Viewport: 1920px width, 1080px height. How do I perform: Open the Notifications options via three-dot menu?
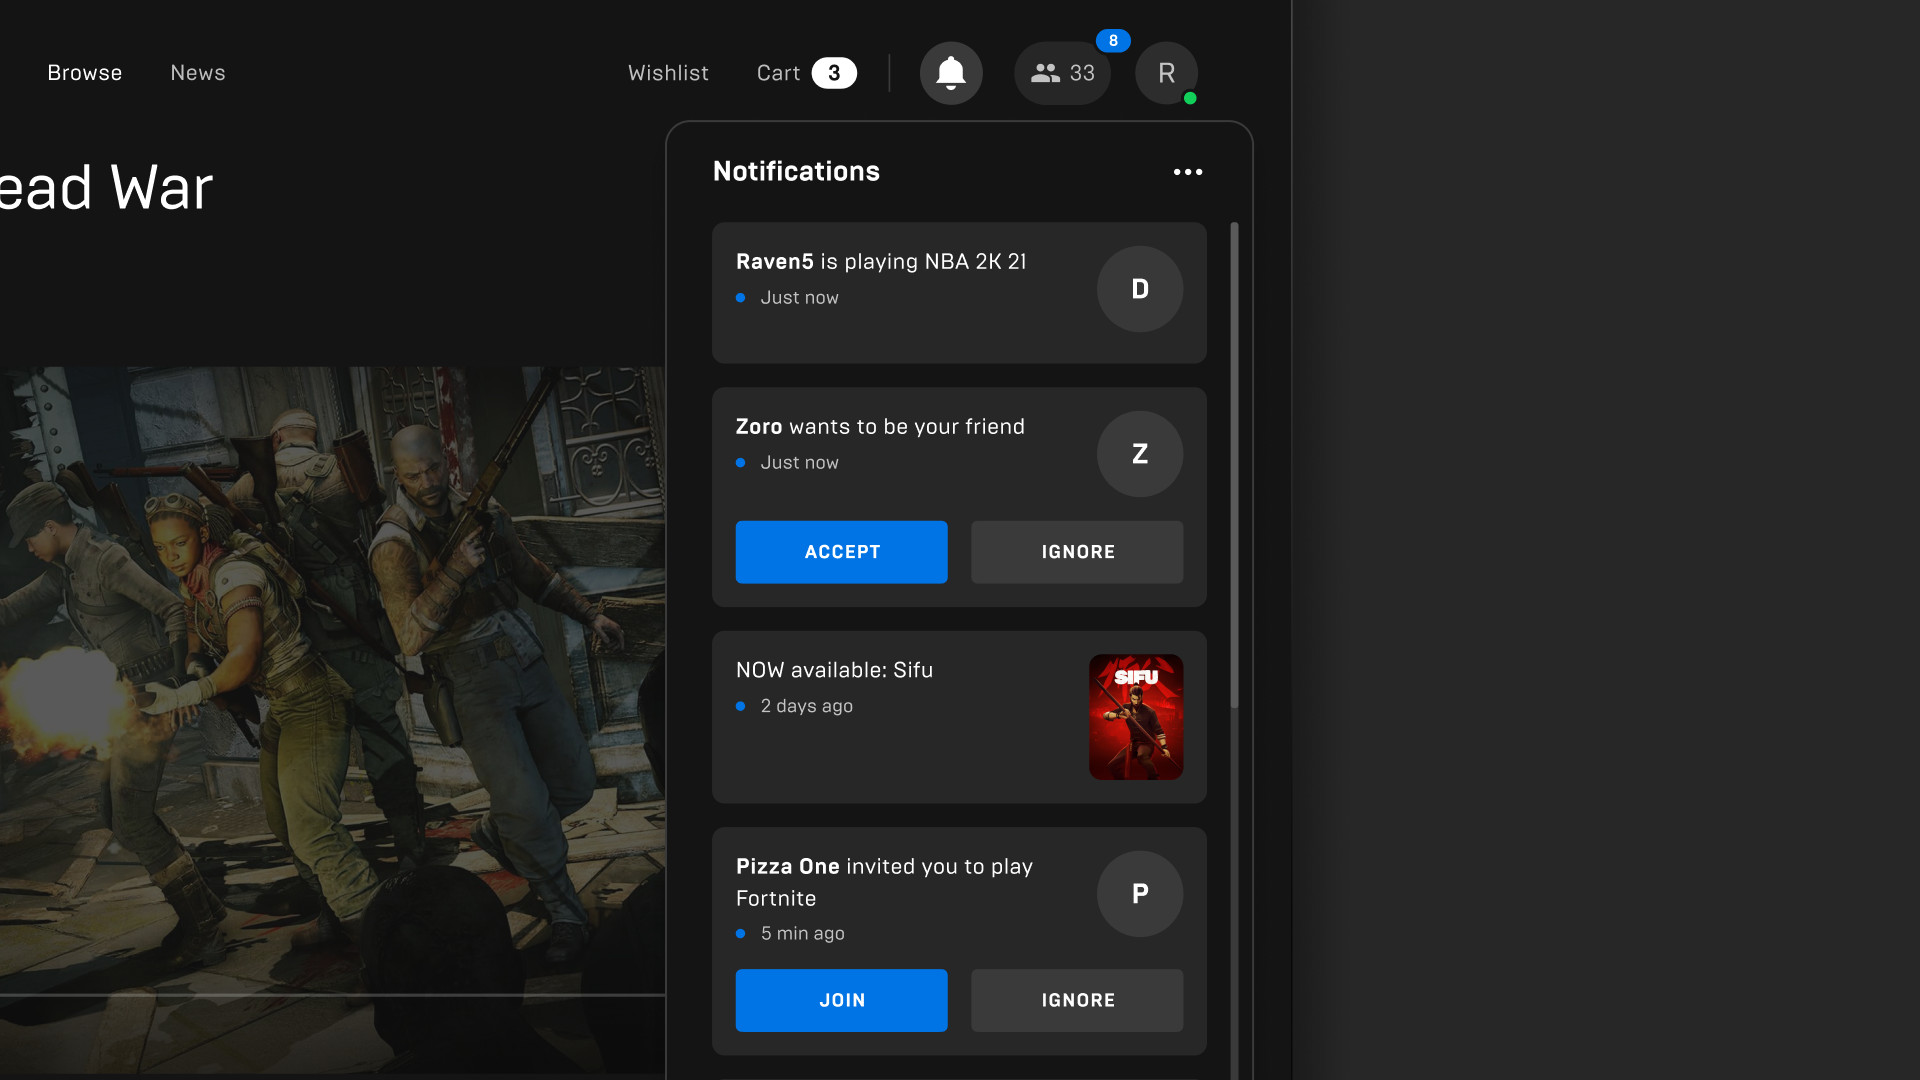pyautogui.click(x=1188, y=171)
